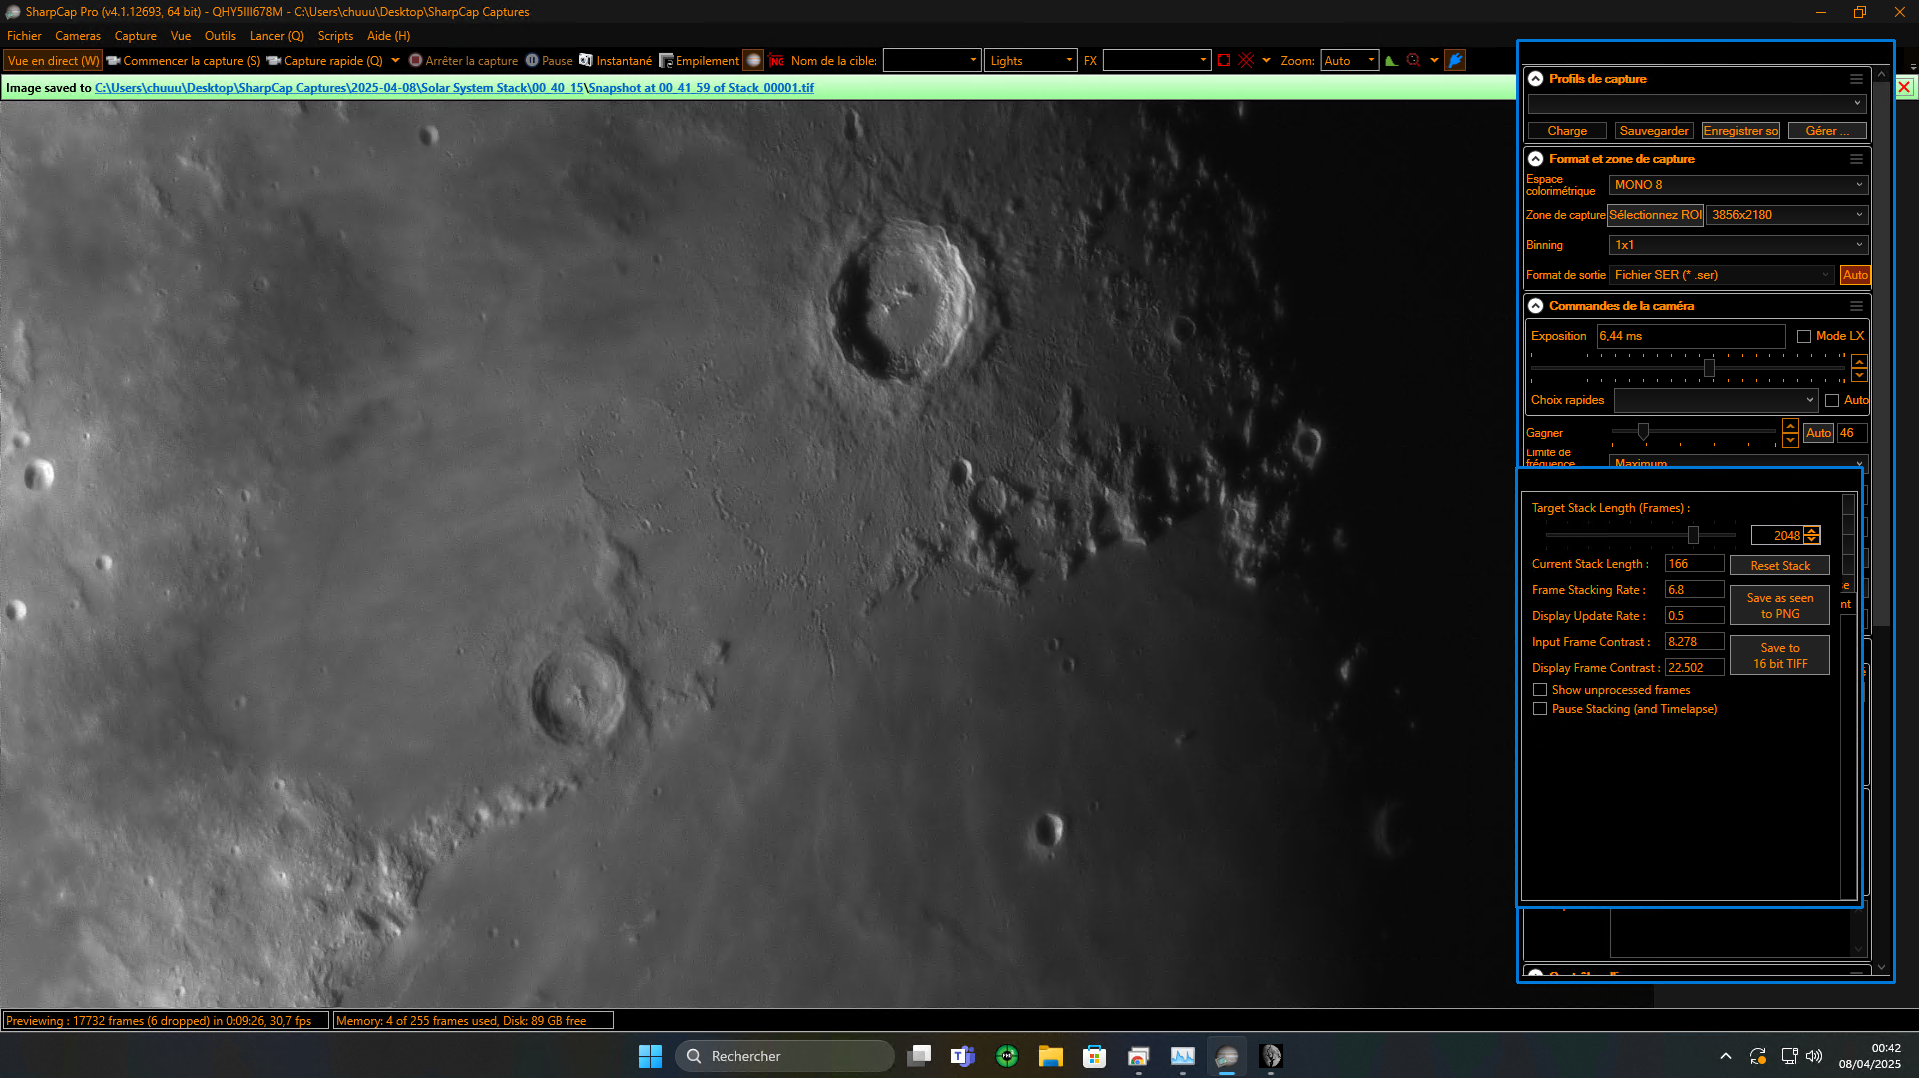Click the planet live-stack icon beside Empilement
Viewport: 1919px width, 1078px height.
coord(754,60)
